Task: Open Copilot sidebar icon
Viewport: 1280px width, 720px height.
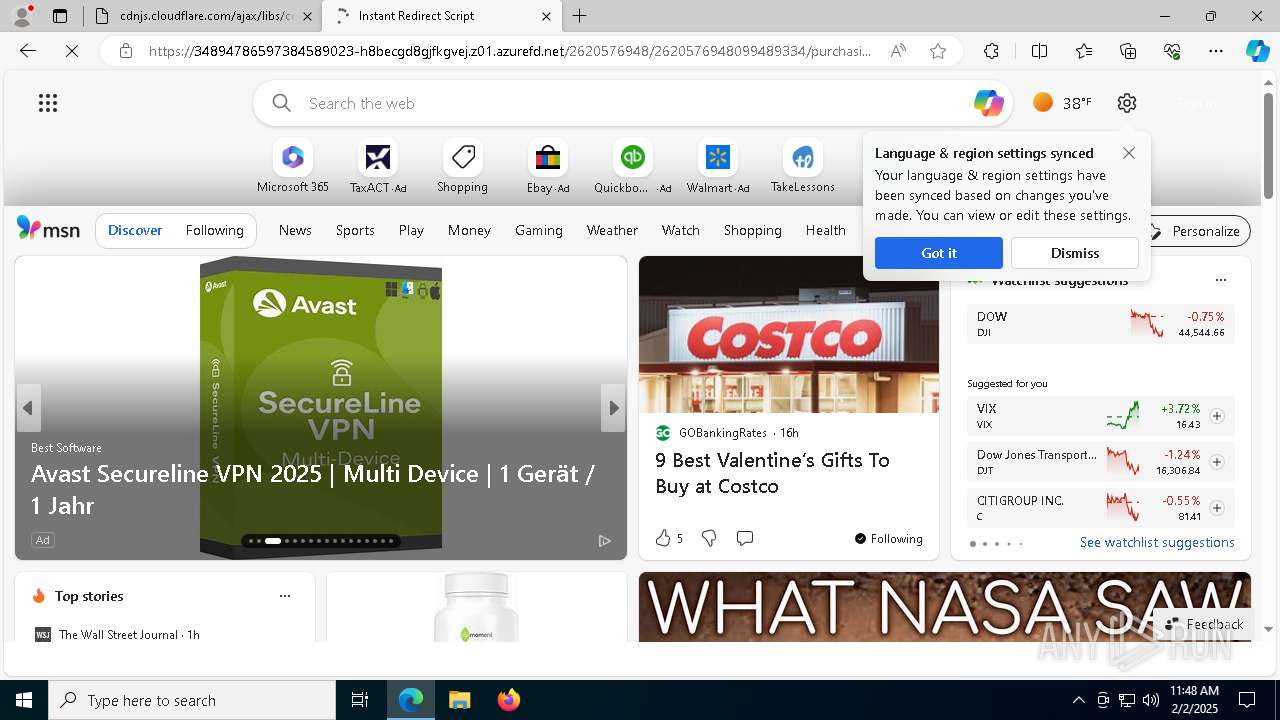Action: click(1258, 51)
